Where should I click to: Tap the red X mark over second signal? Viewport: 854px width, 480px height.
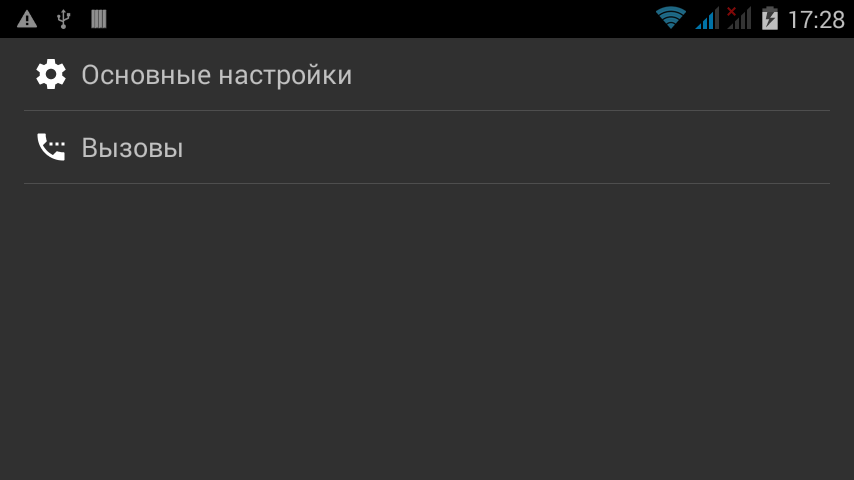(x=731, y=11)
